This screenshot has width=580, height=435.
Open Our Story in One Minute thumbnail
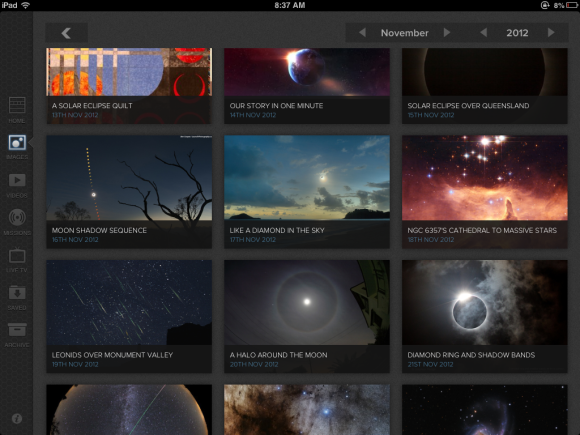307,86
